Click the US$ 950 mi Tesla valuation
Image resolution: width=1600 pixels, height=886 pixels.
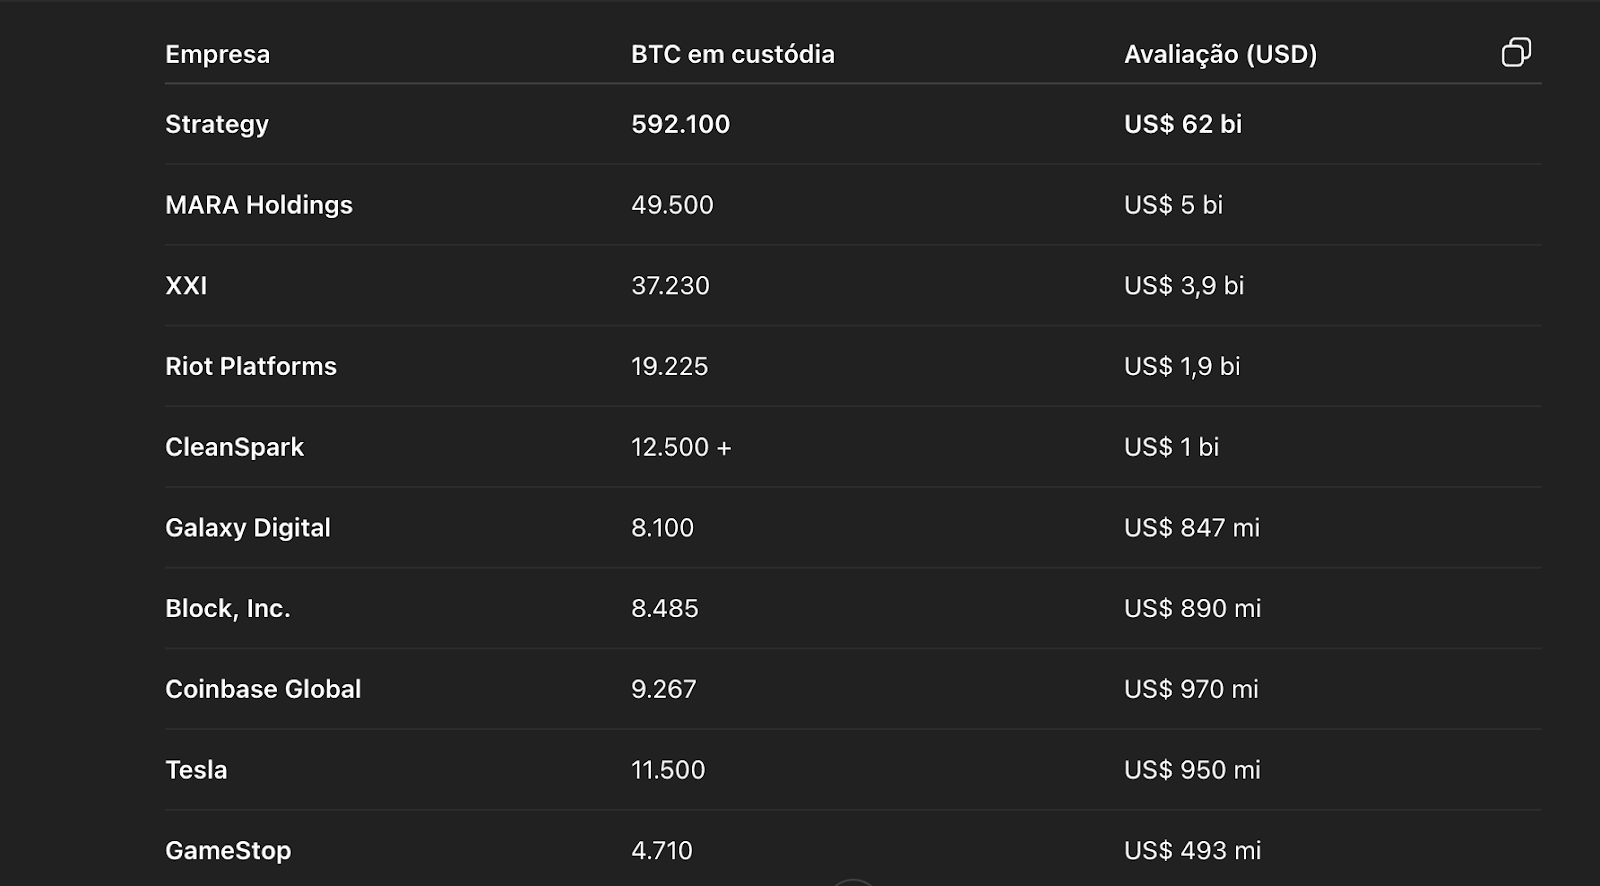(x=1192, y=770)
